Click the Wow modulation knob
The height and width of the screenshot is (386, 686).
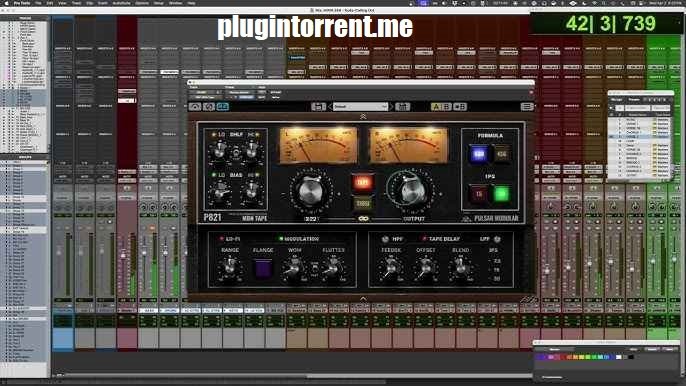click(294, 267)
